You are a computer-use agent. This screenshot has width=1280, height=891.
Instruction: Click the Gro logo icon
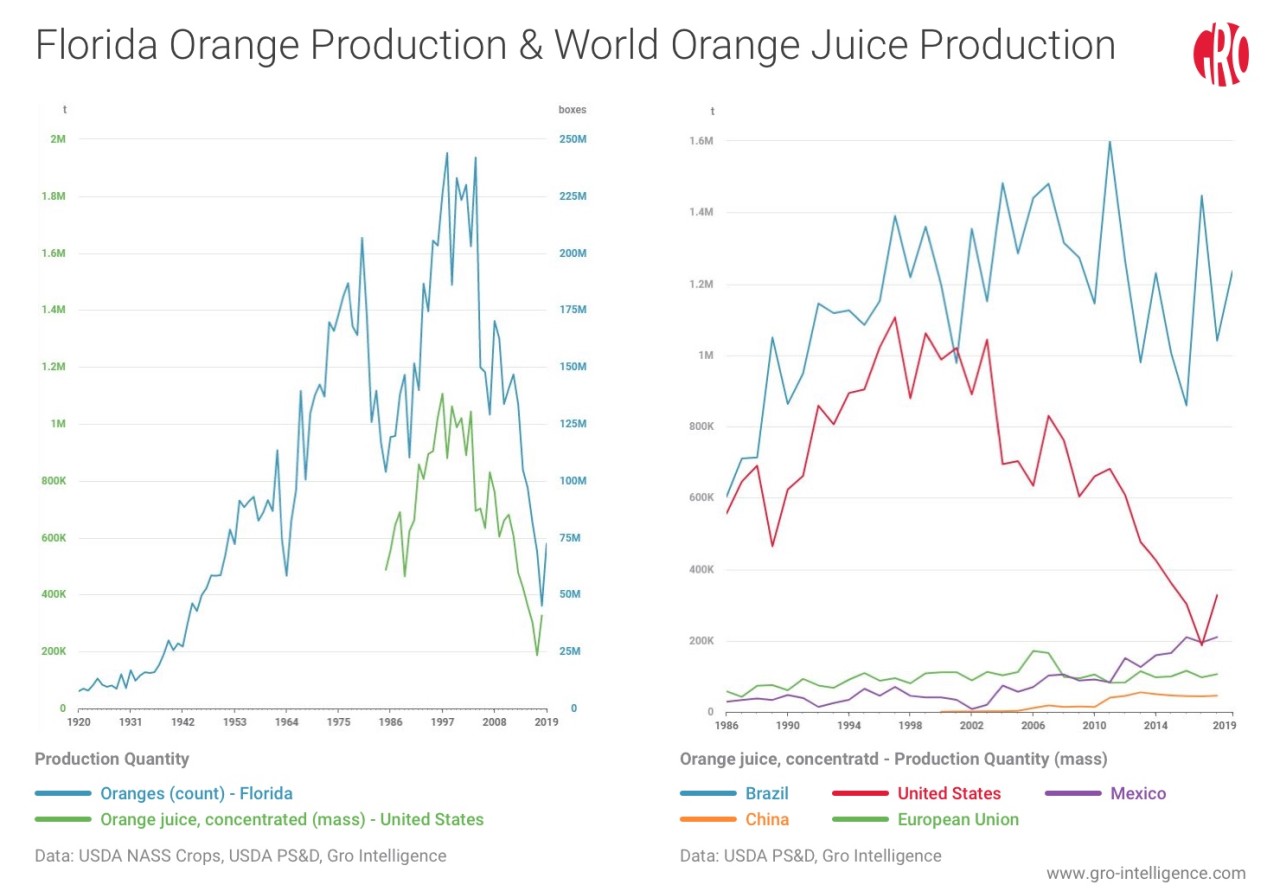[1220, 52]
